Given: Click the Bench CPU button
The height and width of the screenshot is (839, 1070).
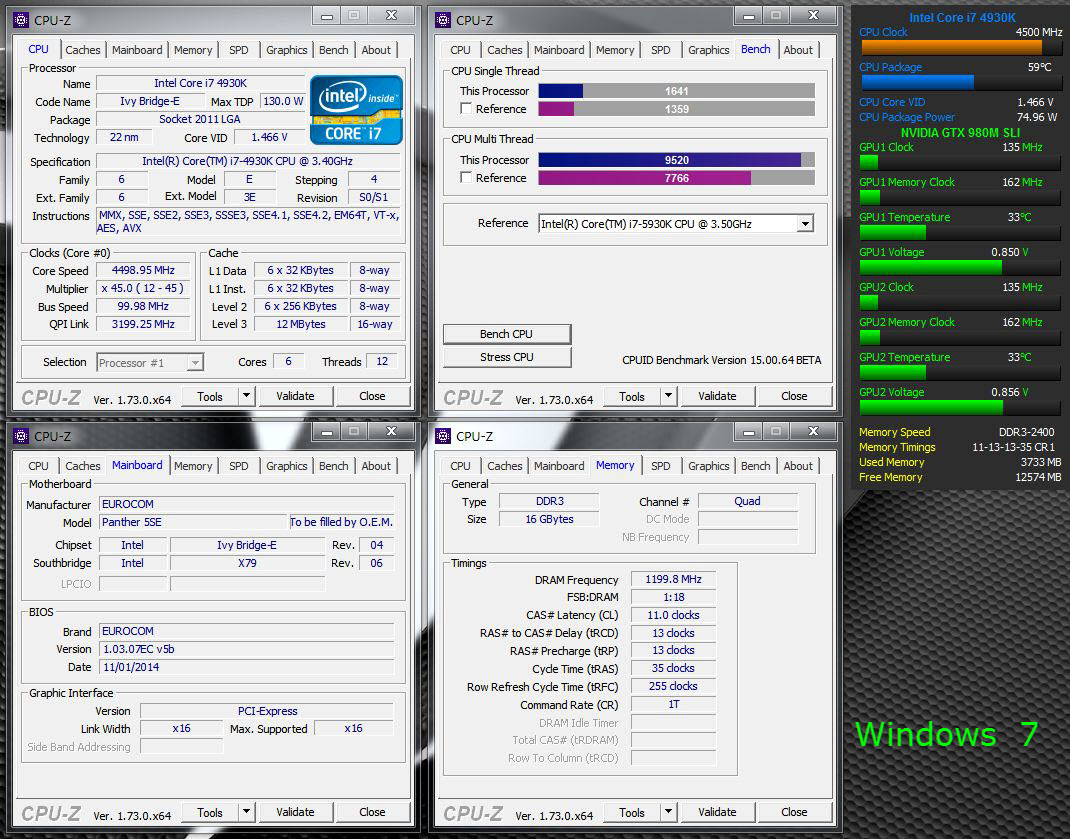Looking at the screenshot, I should pos(506,334).
